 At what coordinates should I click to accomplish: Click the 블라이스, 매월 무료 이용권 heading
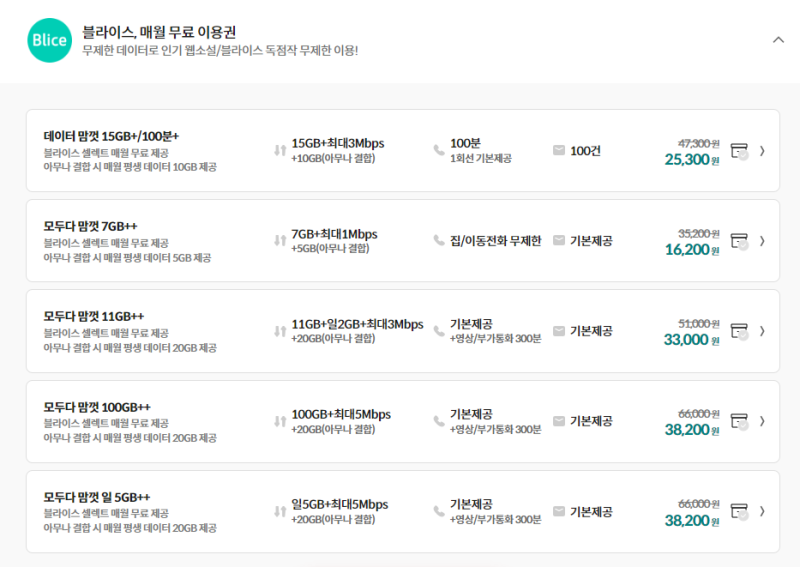(x=159, y=32)
